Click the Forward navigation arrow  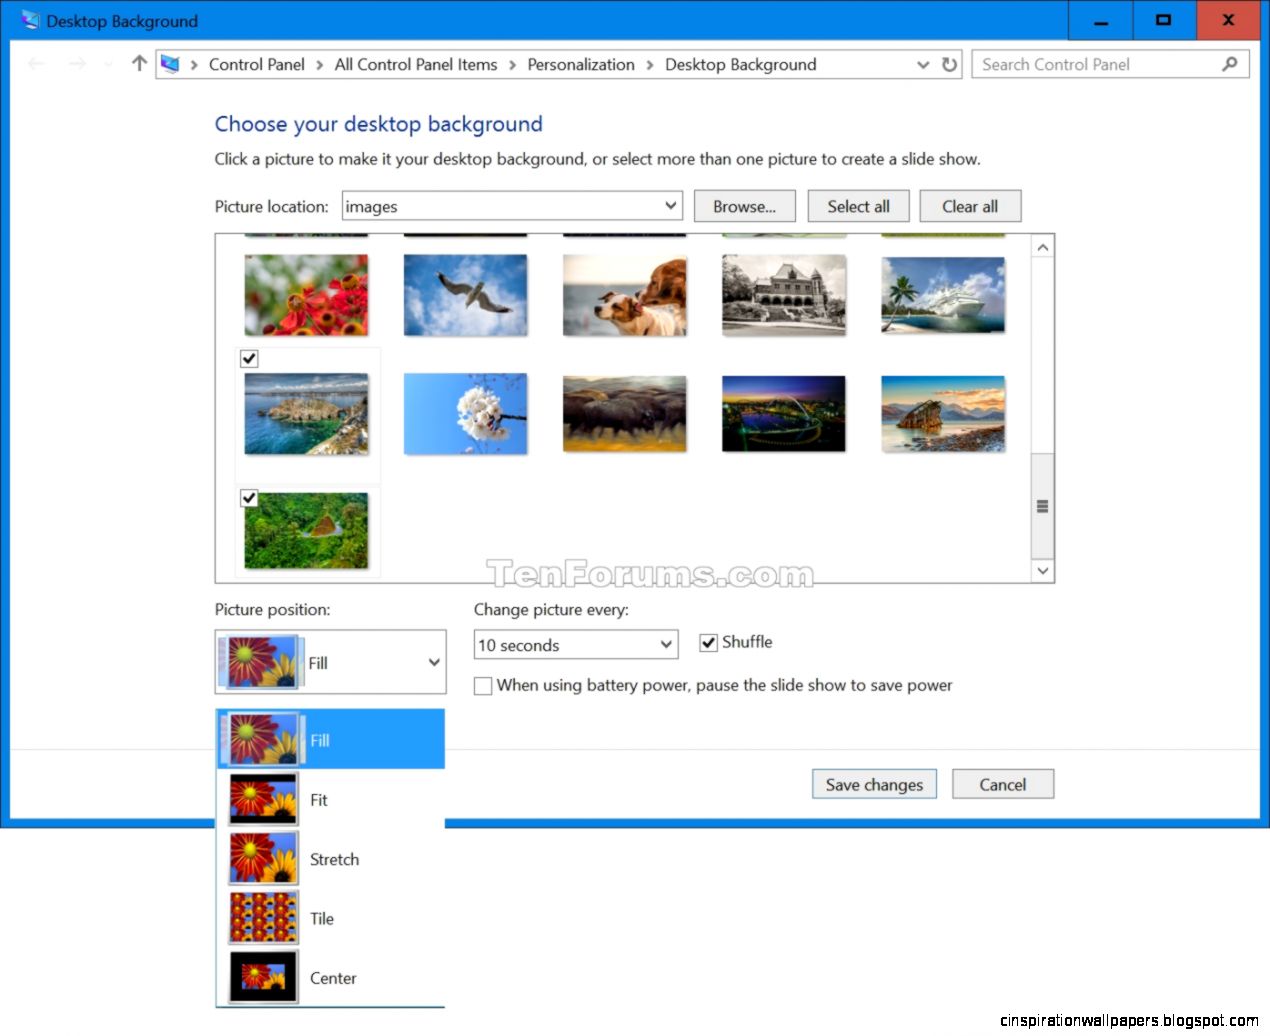pyautogui.click(x=77, y=64)
